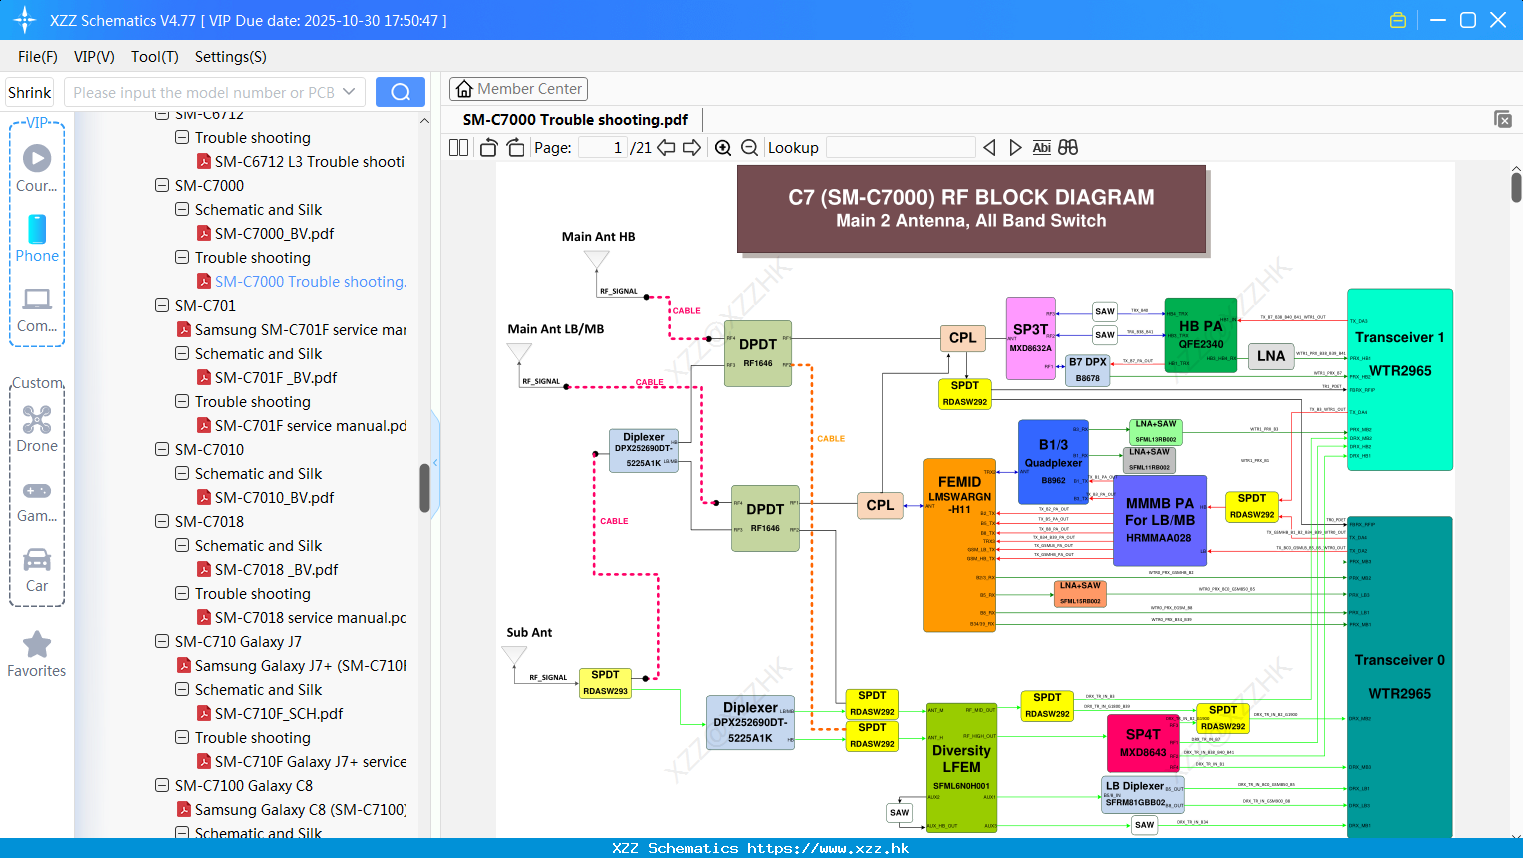Click the Lookup text field

tap(901, 147)
